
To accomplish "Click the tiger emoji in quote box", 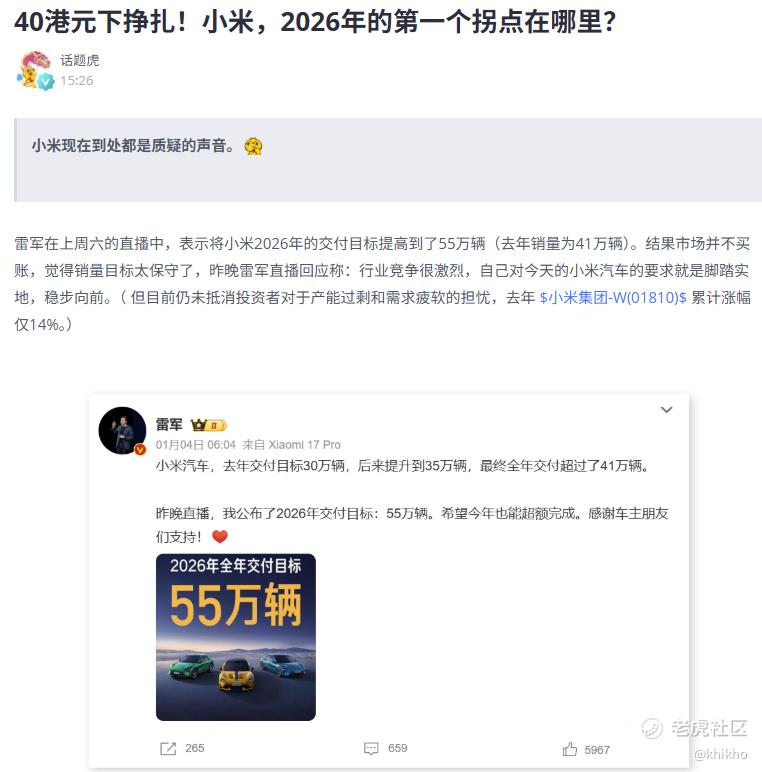I will (x=254, y=146).
